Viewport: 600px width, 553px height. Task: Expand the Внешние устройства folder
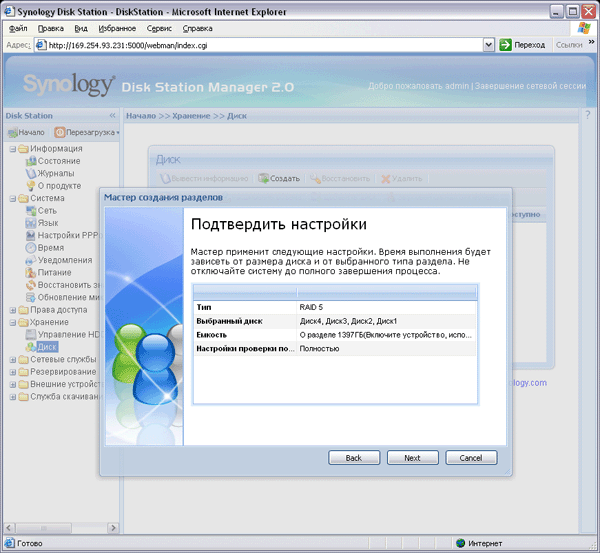tap(13, 384)
